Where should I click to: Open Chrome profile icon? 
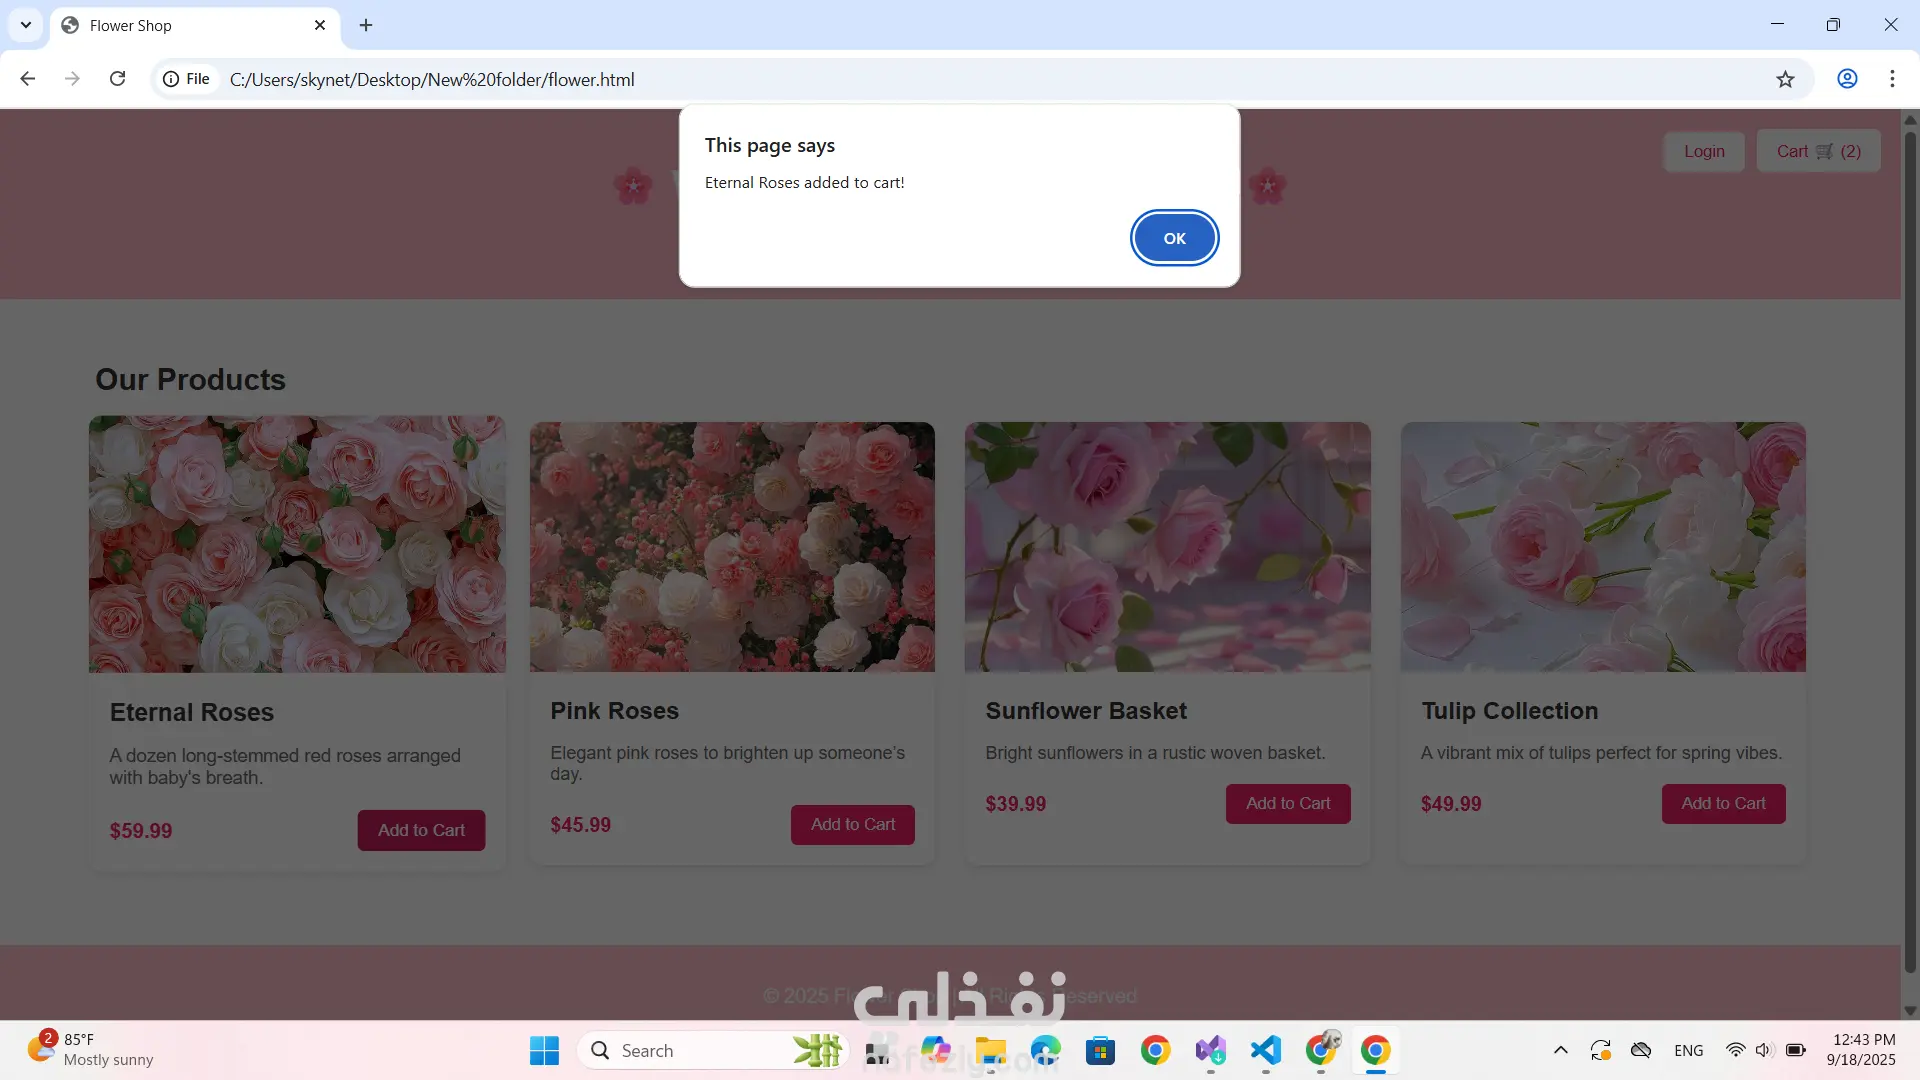(x=1847, y=79)
